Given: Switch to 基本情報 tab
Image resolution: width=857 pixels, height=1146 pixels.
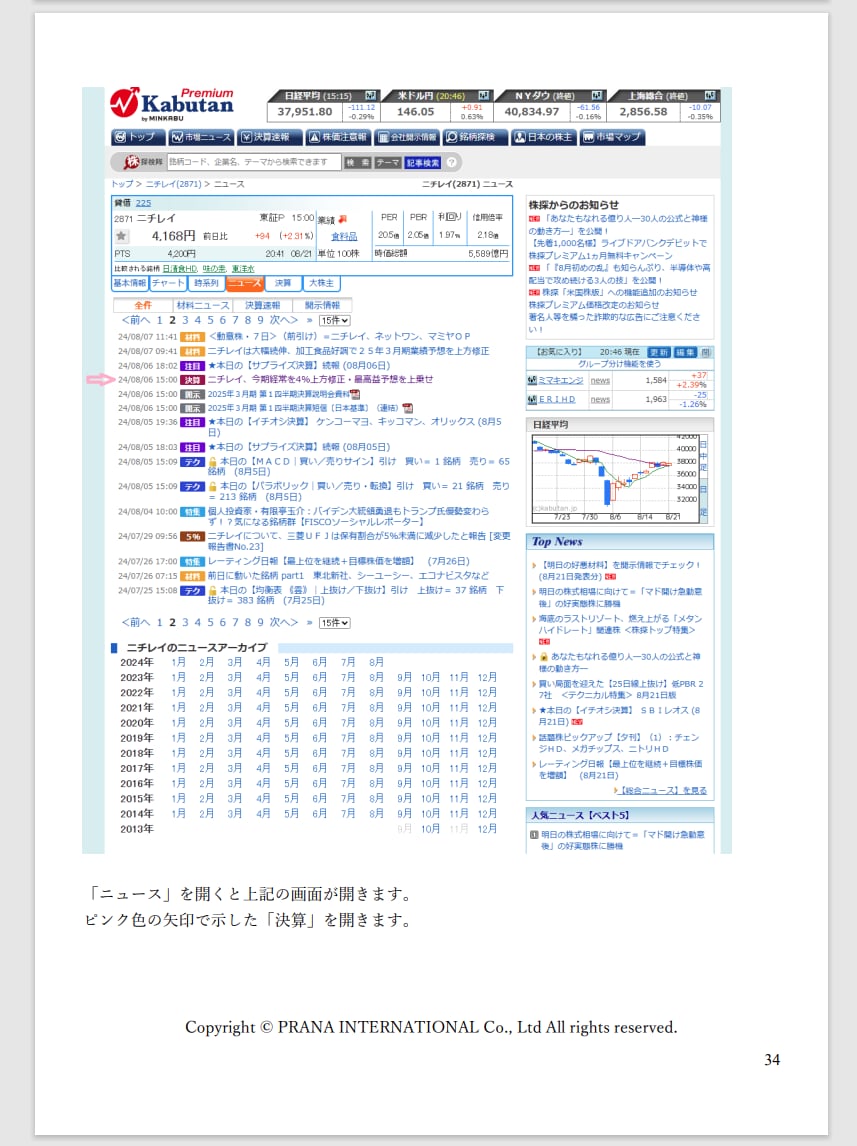Looking at the screenshot, I should [130, 284].
